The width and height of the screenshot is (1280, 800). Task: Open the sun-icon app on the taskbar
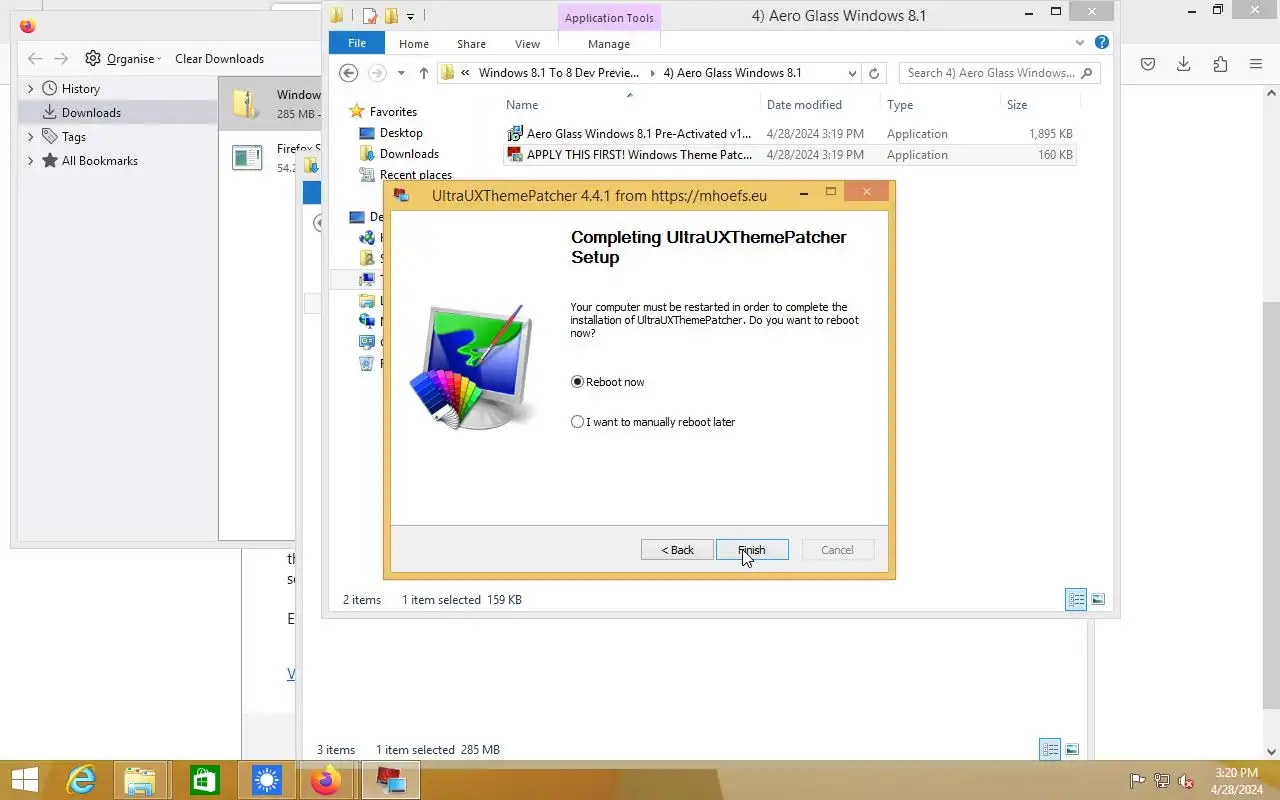[266, 780]
